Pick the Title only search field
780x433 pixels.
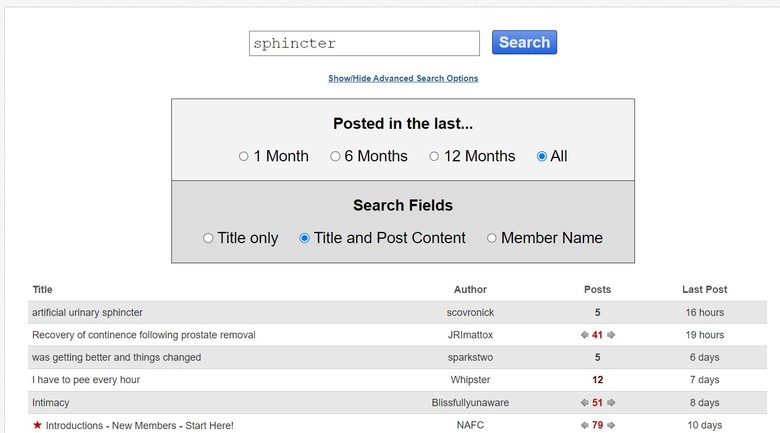[208, 238]
